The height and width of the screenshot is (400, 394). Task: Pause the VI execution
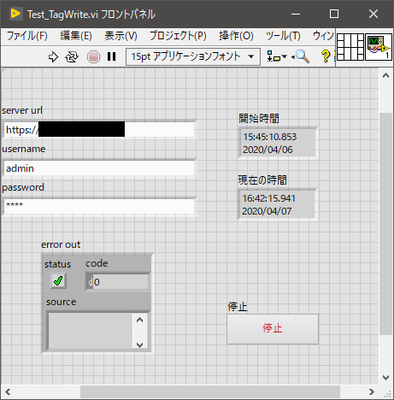[112, 57]
